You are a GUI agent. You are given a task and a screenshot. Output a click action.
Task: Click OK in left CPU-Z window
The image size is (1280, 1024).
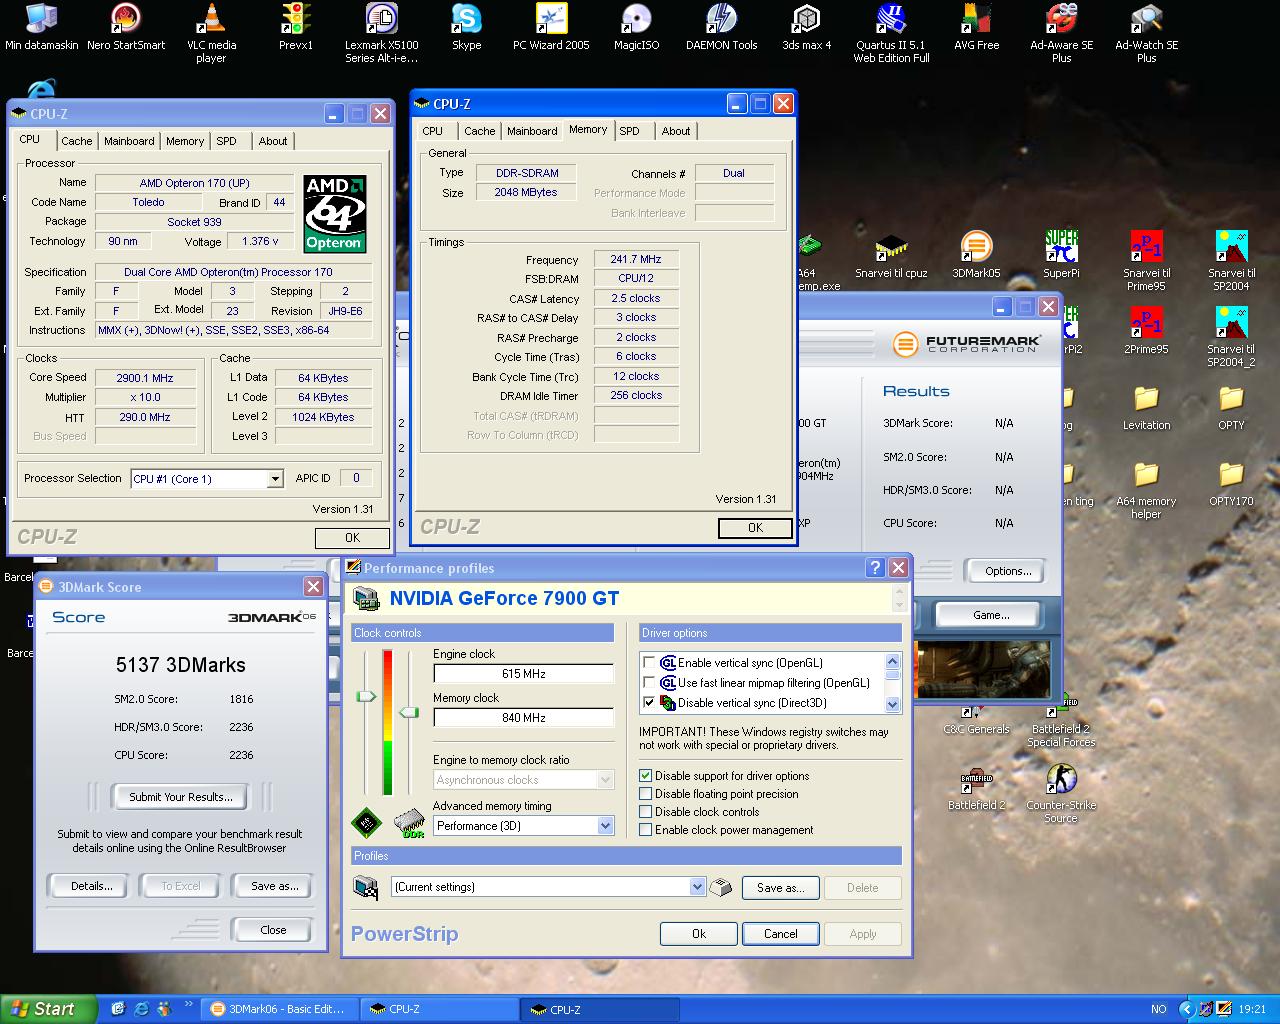point(352,538)
